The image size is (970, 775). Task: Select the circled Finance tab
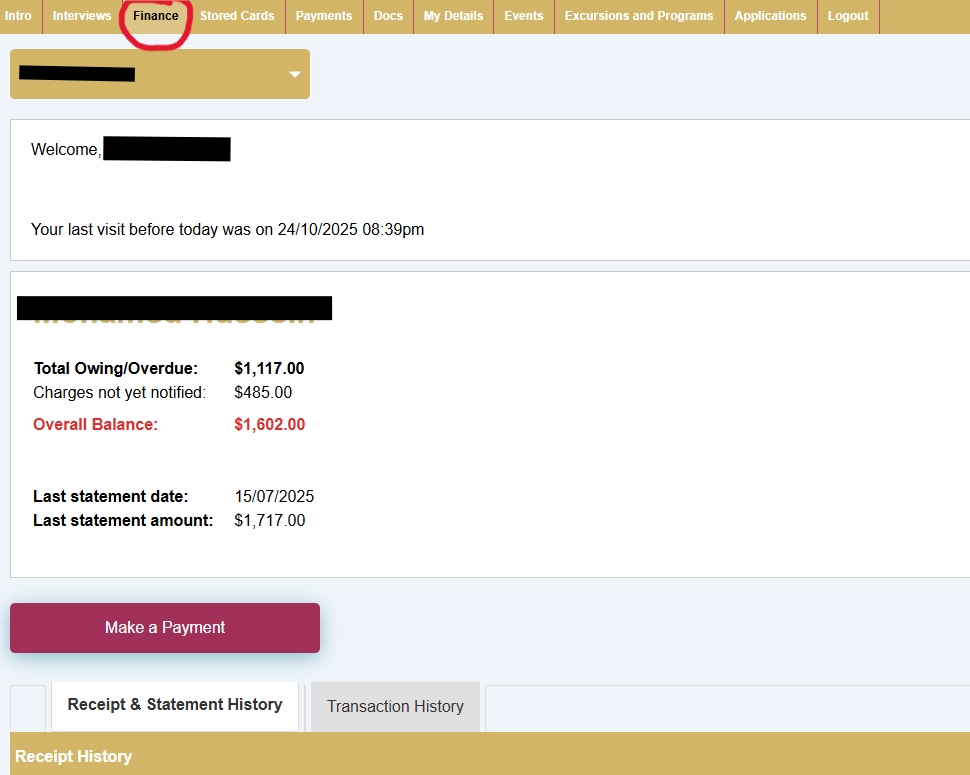156,16
